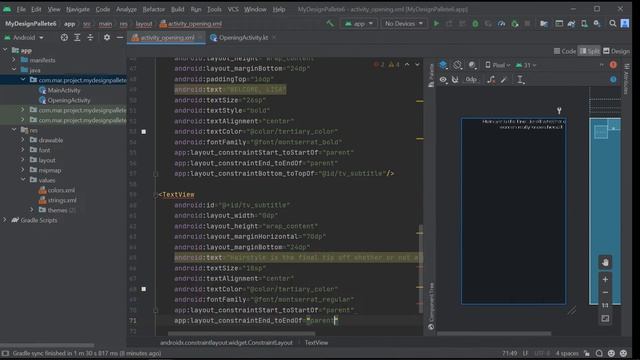640x360 pixels.
Task: Click default margins 0dp button
Action: [471, 80]
